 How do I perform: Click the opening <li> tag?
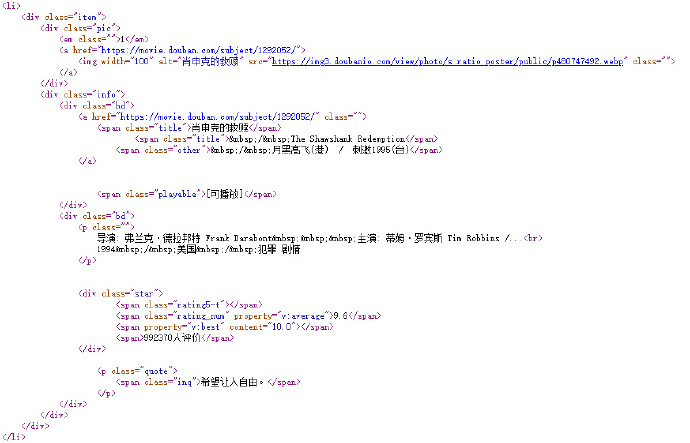click(11, 6)
